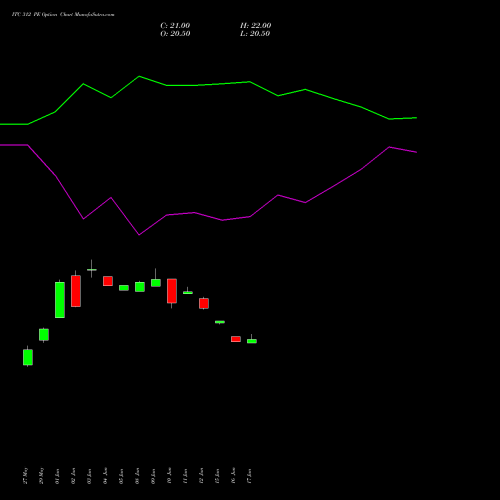
Task: Select the 17 Jun date label
Action: tap(250, 476)
